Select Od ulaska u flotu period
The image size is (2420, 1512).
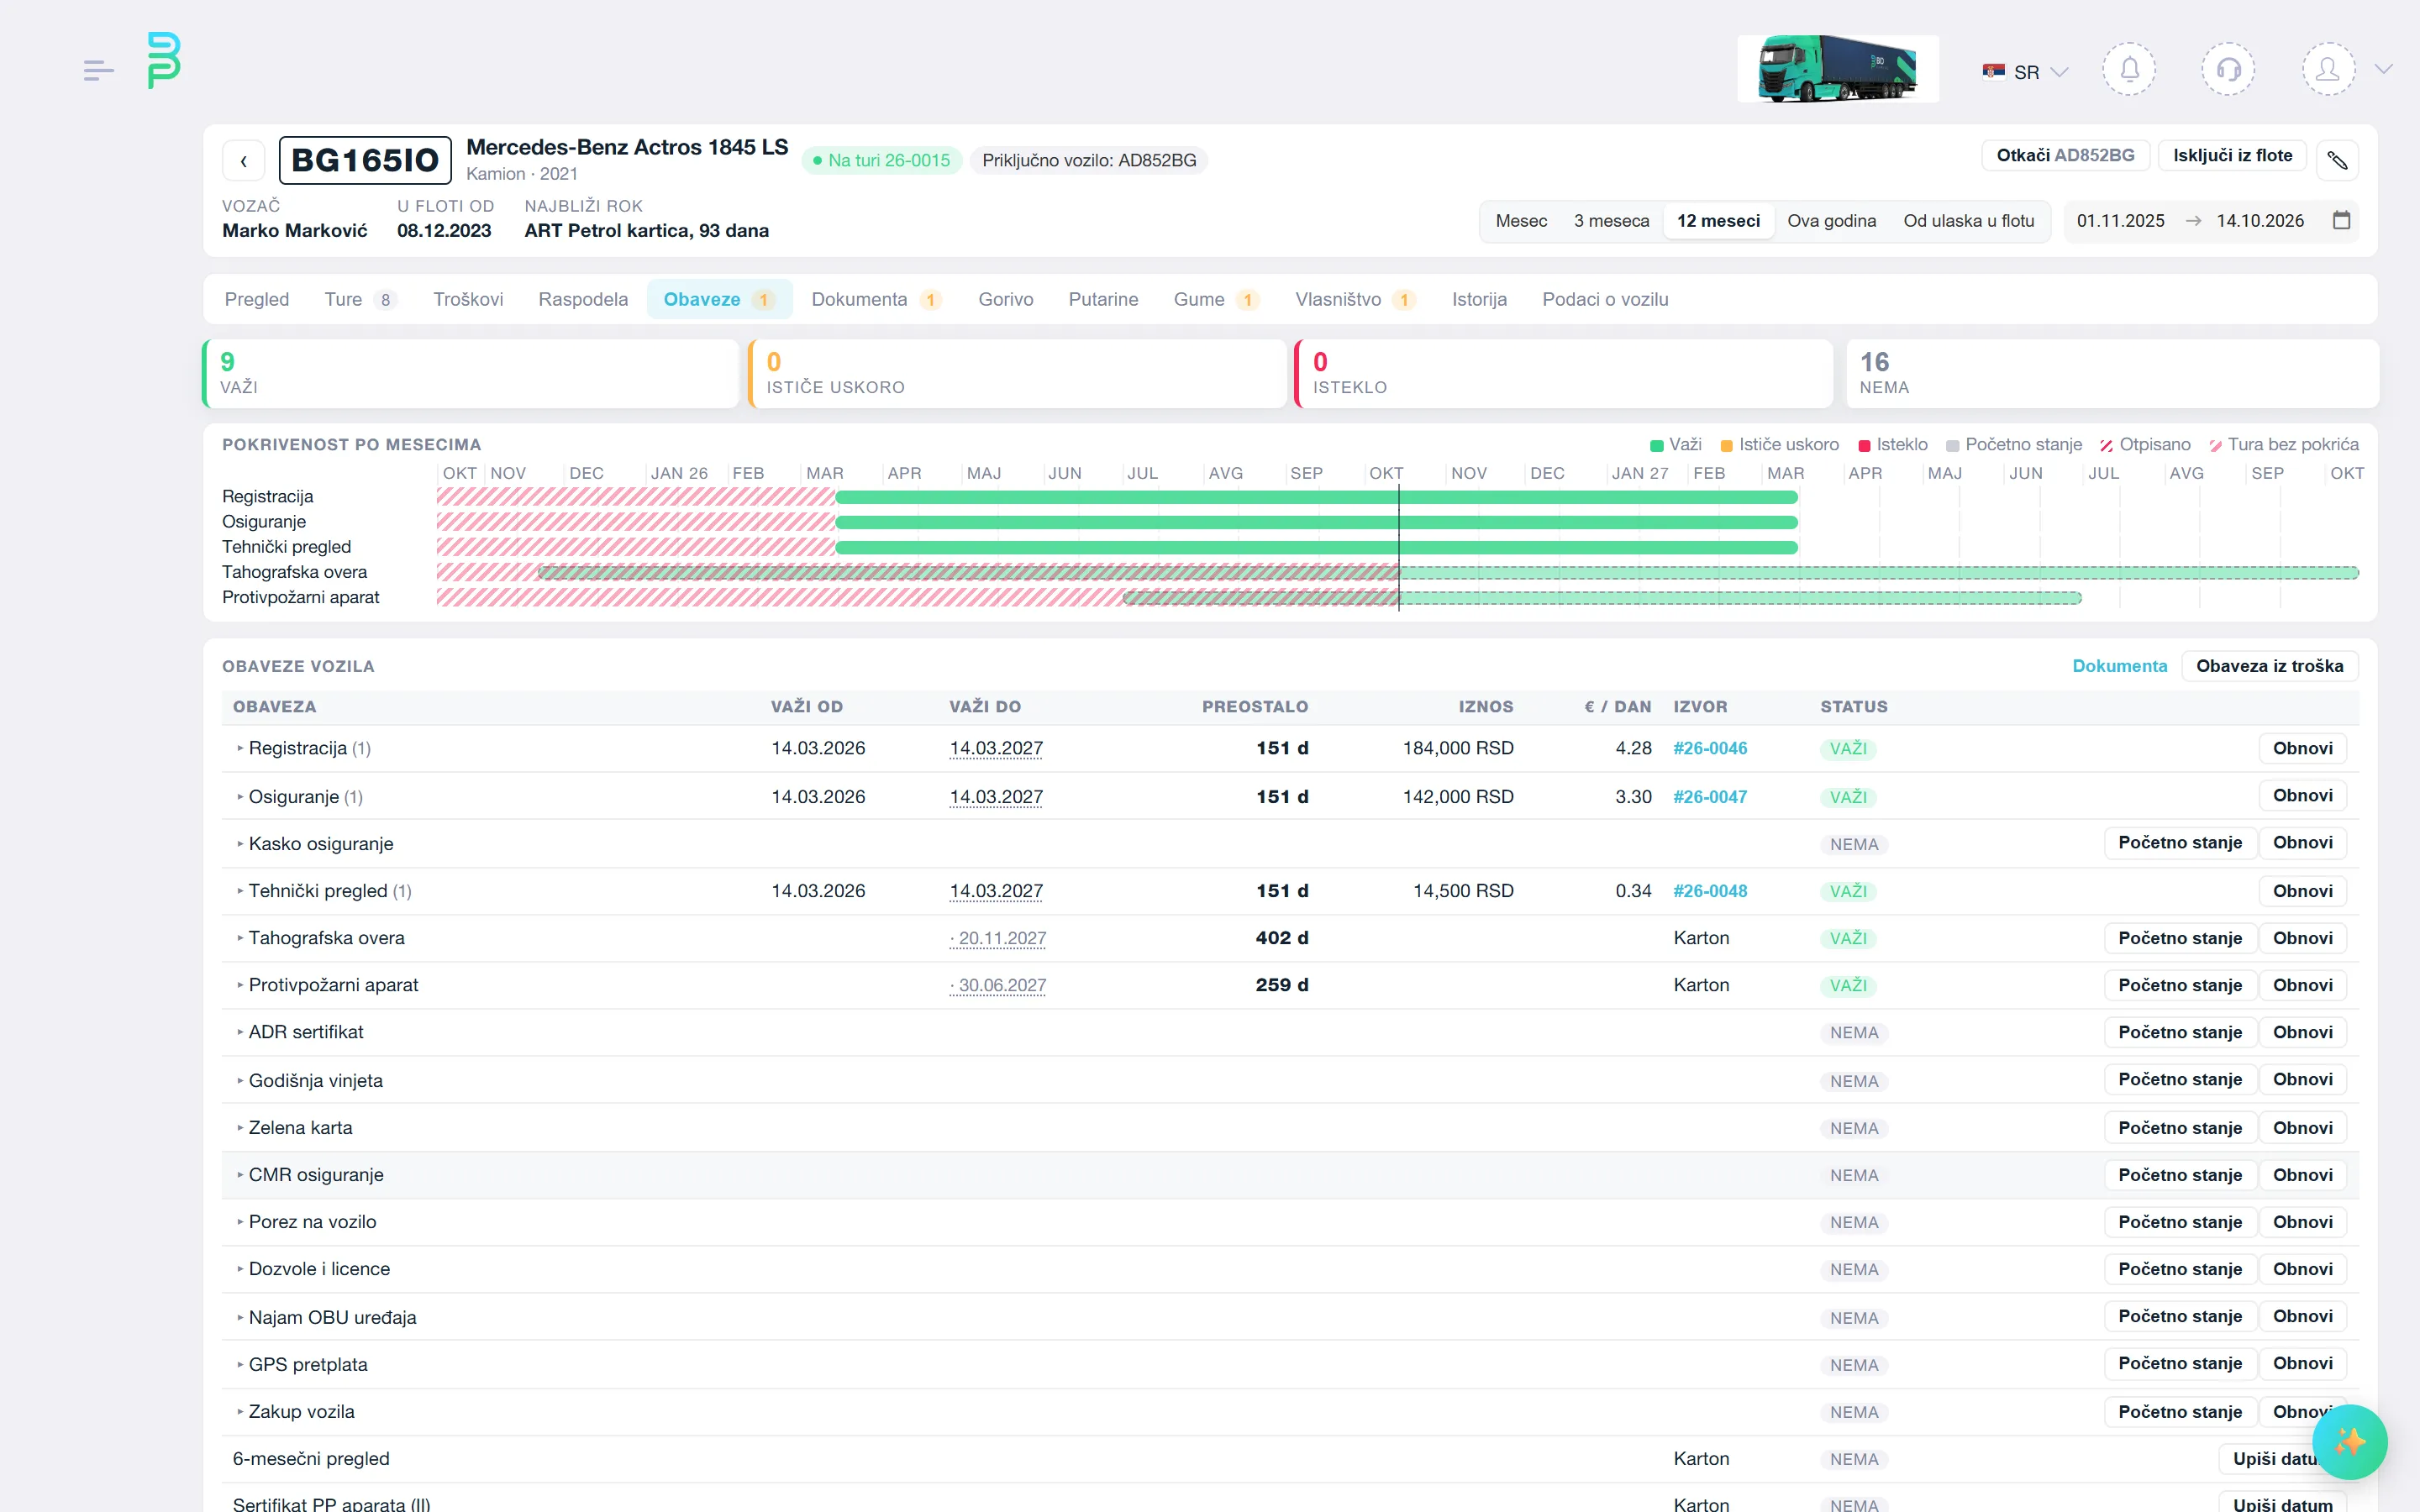coord(1968,221)
